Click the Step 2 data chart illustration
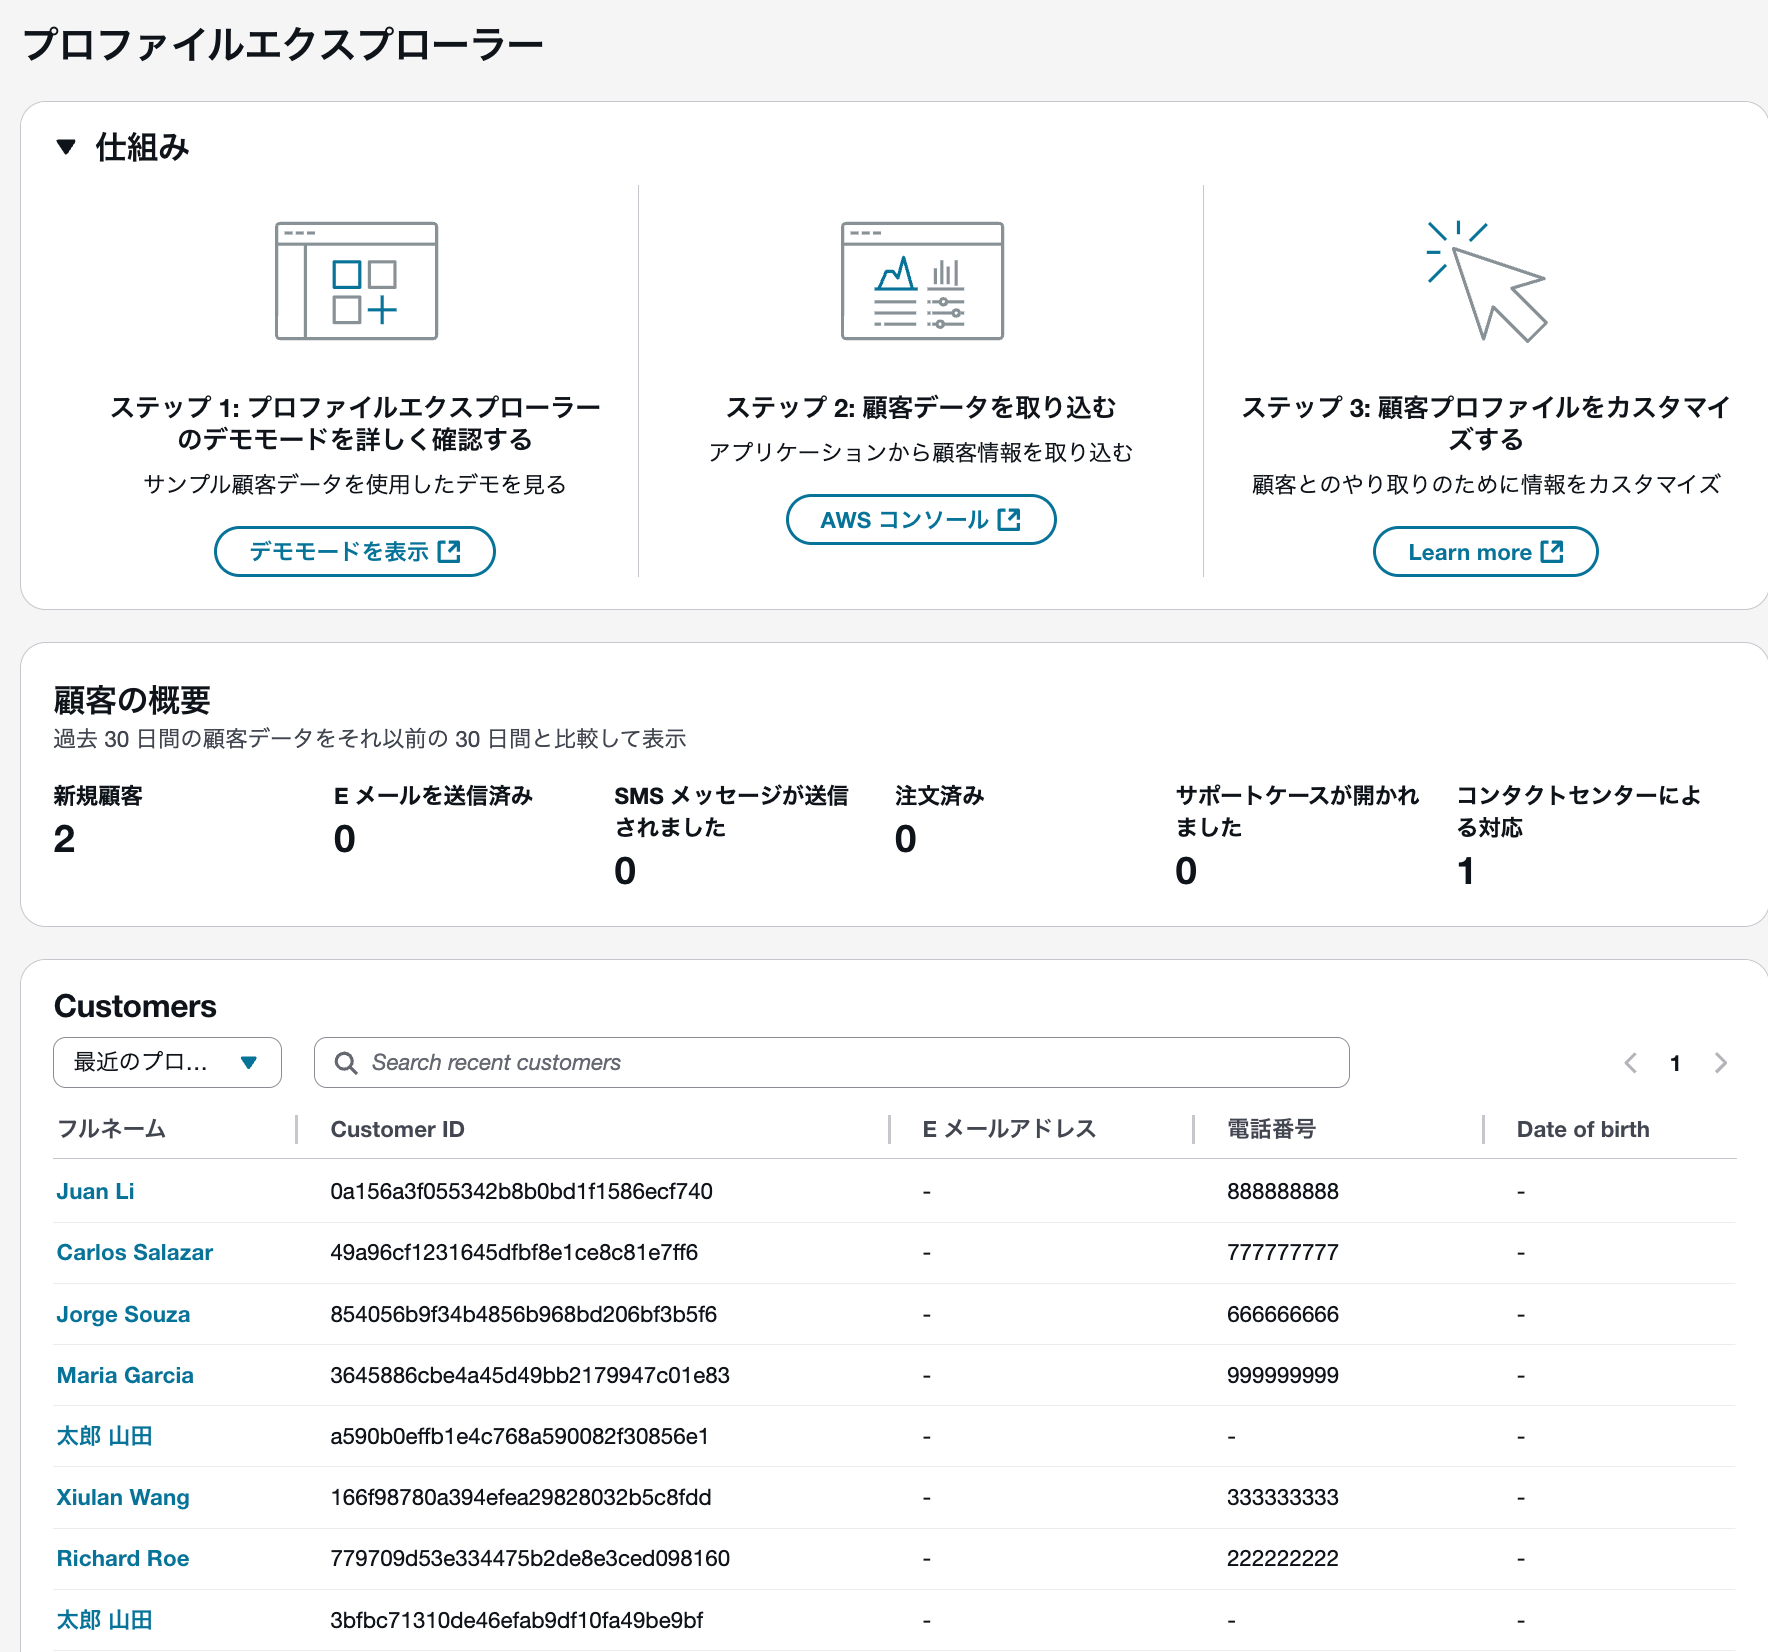The height and width of the screenshot is (1652, 1768). point(922,281)
